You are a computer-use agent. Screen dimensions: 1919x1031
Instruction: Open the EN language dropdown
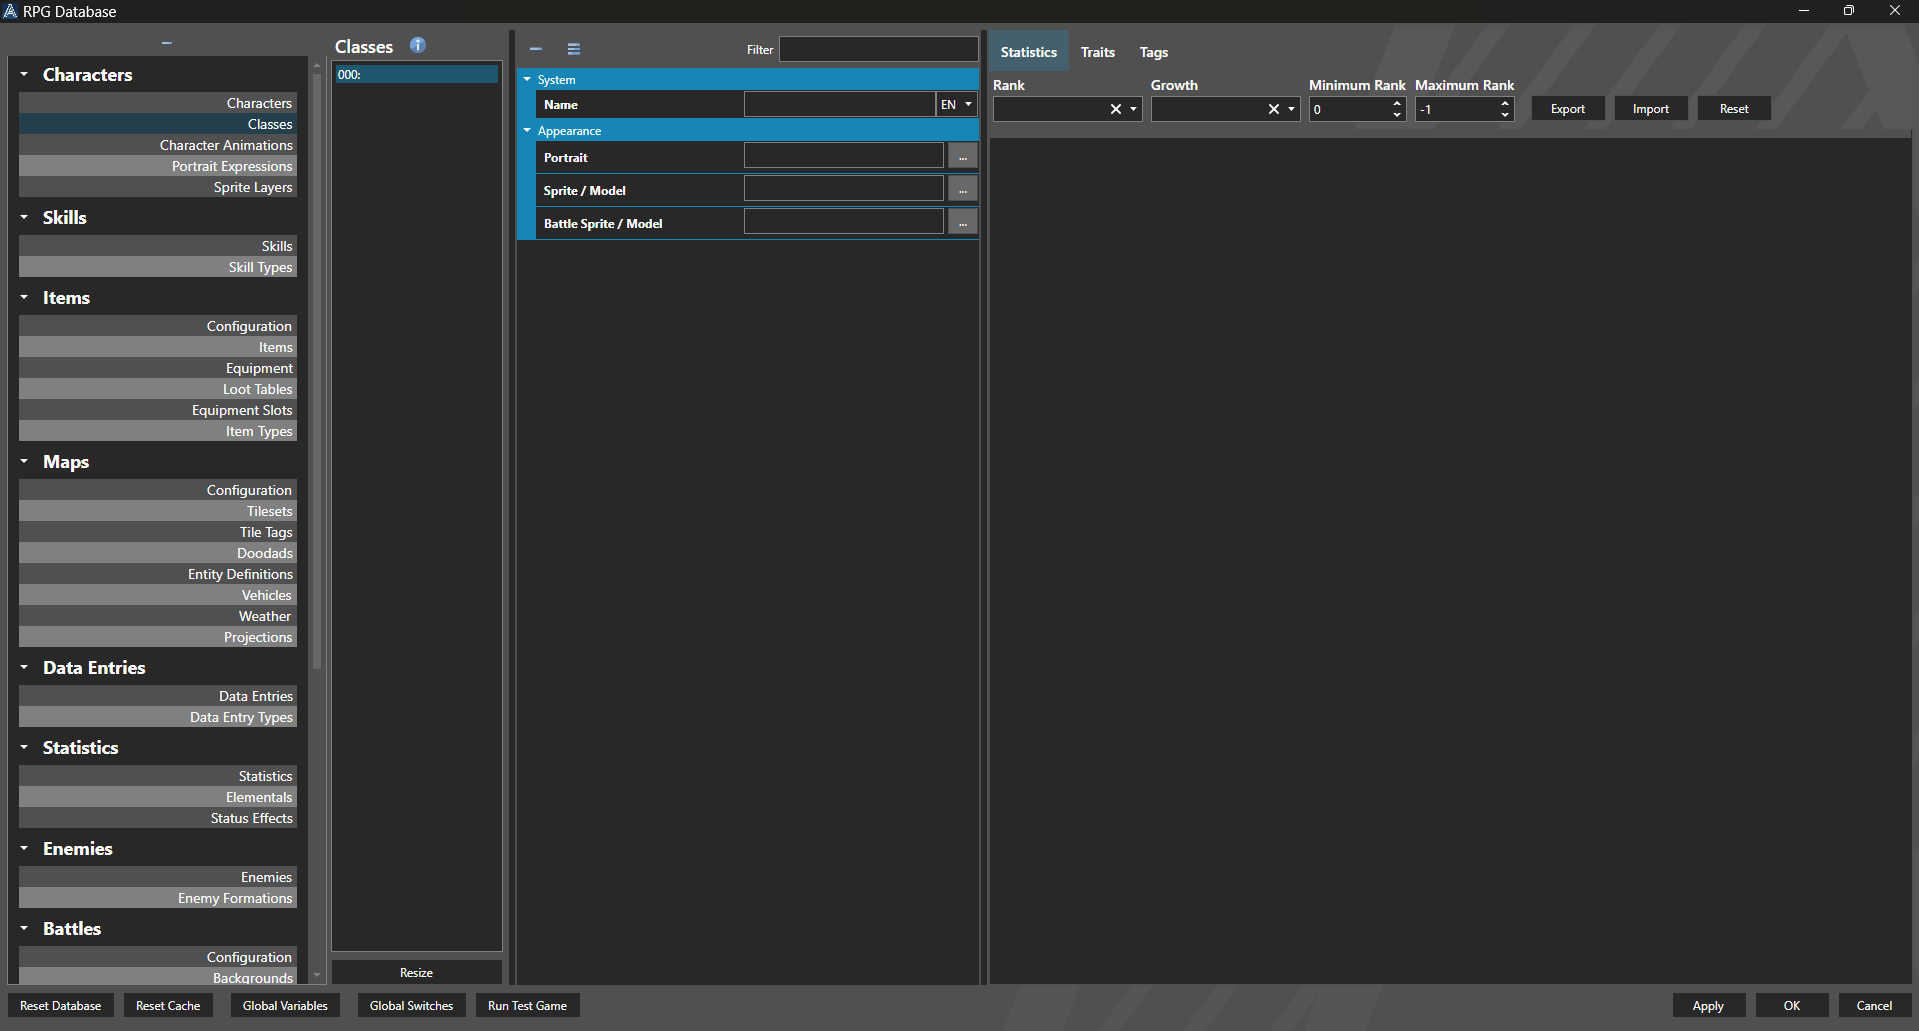point(956,104)
